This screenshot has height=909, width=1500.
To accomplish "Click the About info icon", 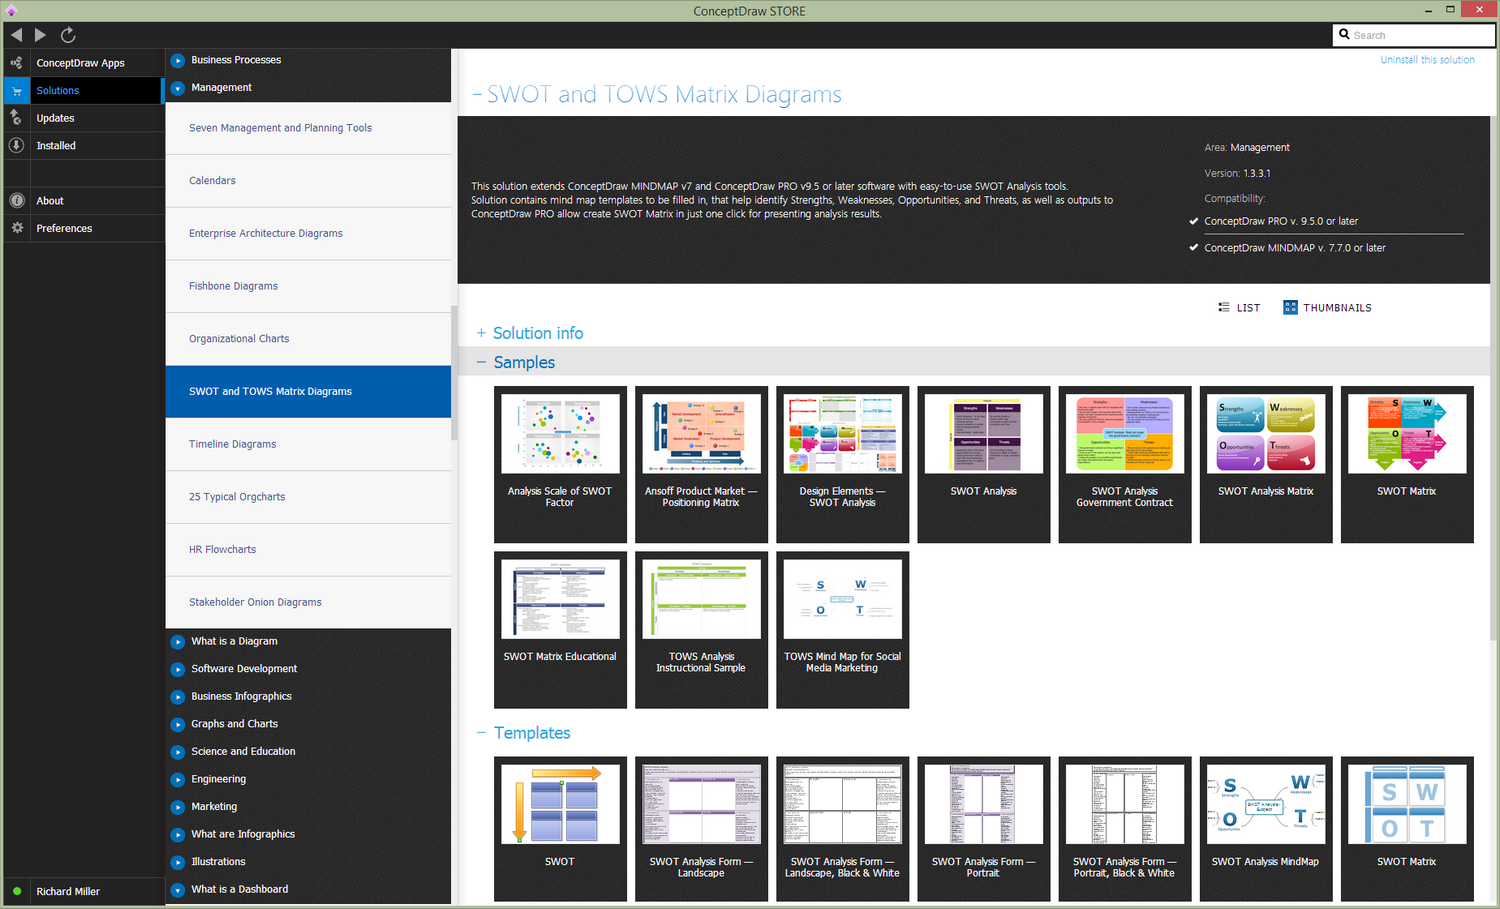I will point(16,200).
